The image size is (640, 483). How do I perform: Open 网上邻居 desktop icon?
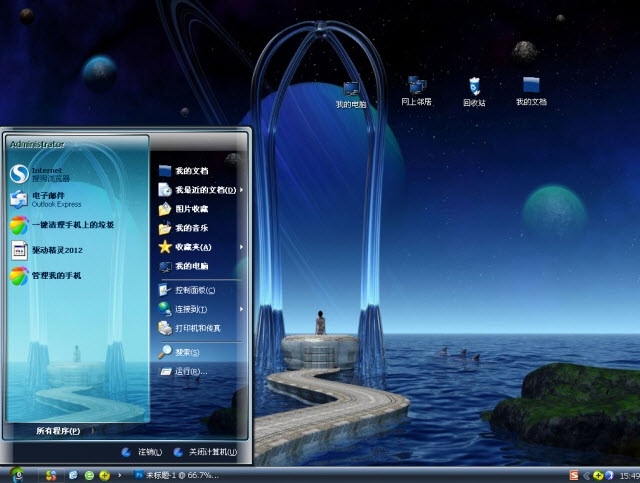coord(416,91)
